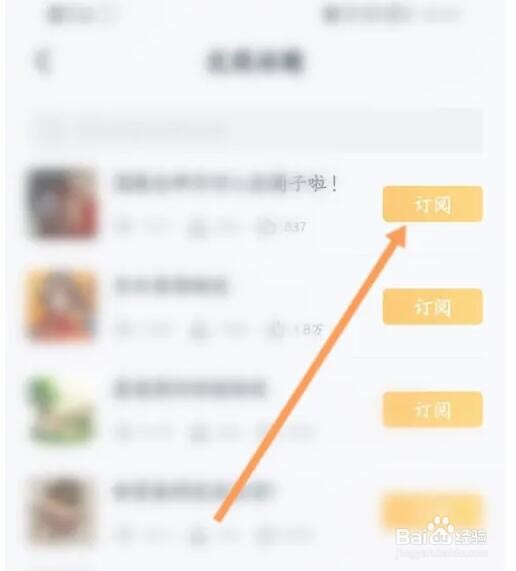Viewport: 516px width, 571px height.
Task: Open the title ending with 子啦！
Action: (227, 183)
